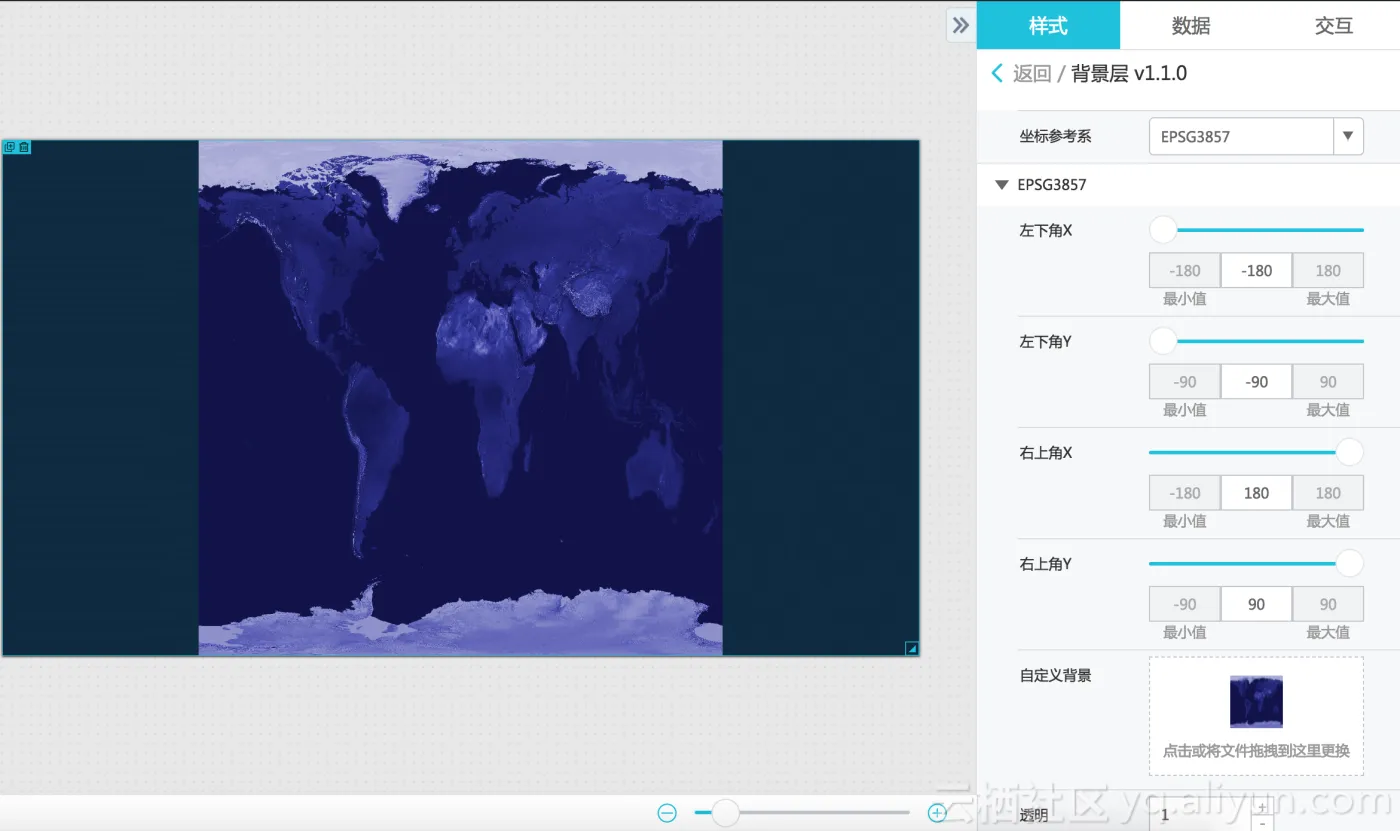Click 右上角X minimum value box

tap(1184, 492)
